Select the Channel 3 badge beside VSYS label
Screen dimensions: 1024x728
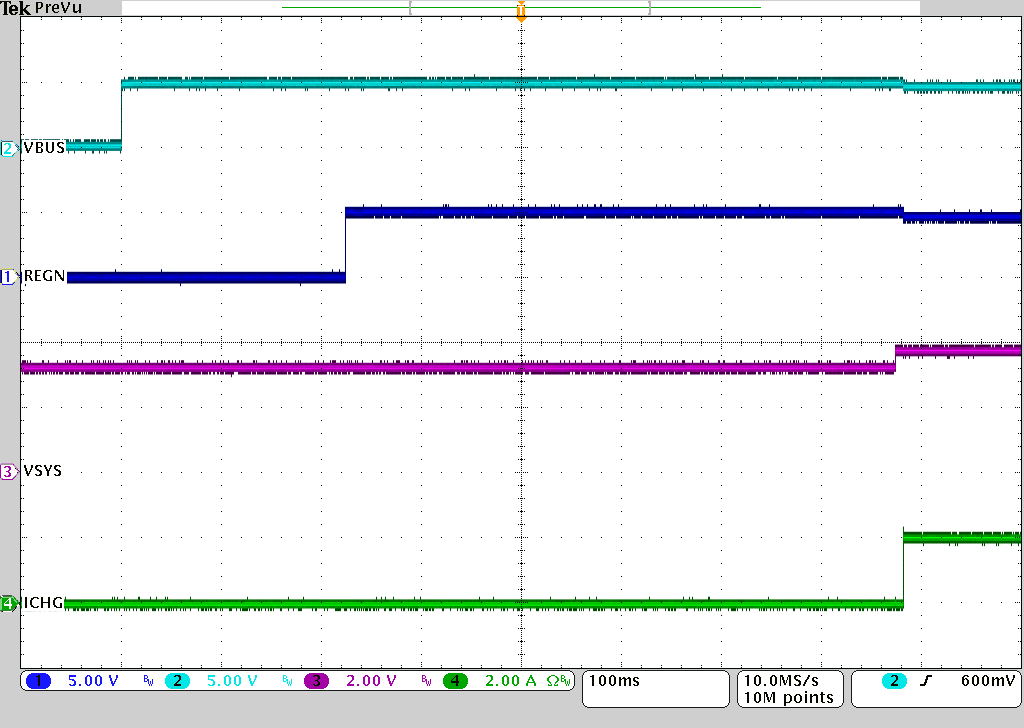(x=8, y=471)
